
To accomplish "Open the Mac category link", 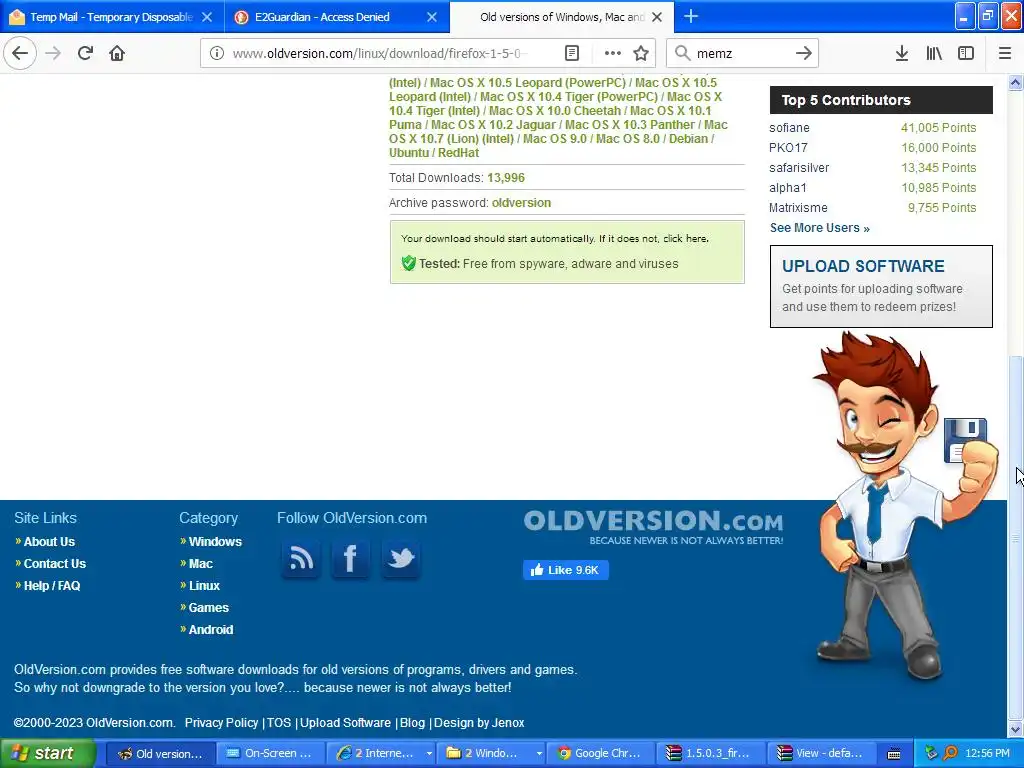I will [200, 564].
